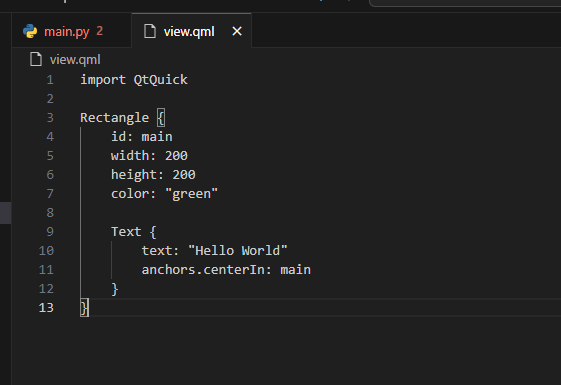
Task: Click the Text element declaration
Action: [134, 232]
